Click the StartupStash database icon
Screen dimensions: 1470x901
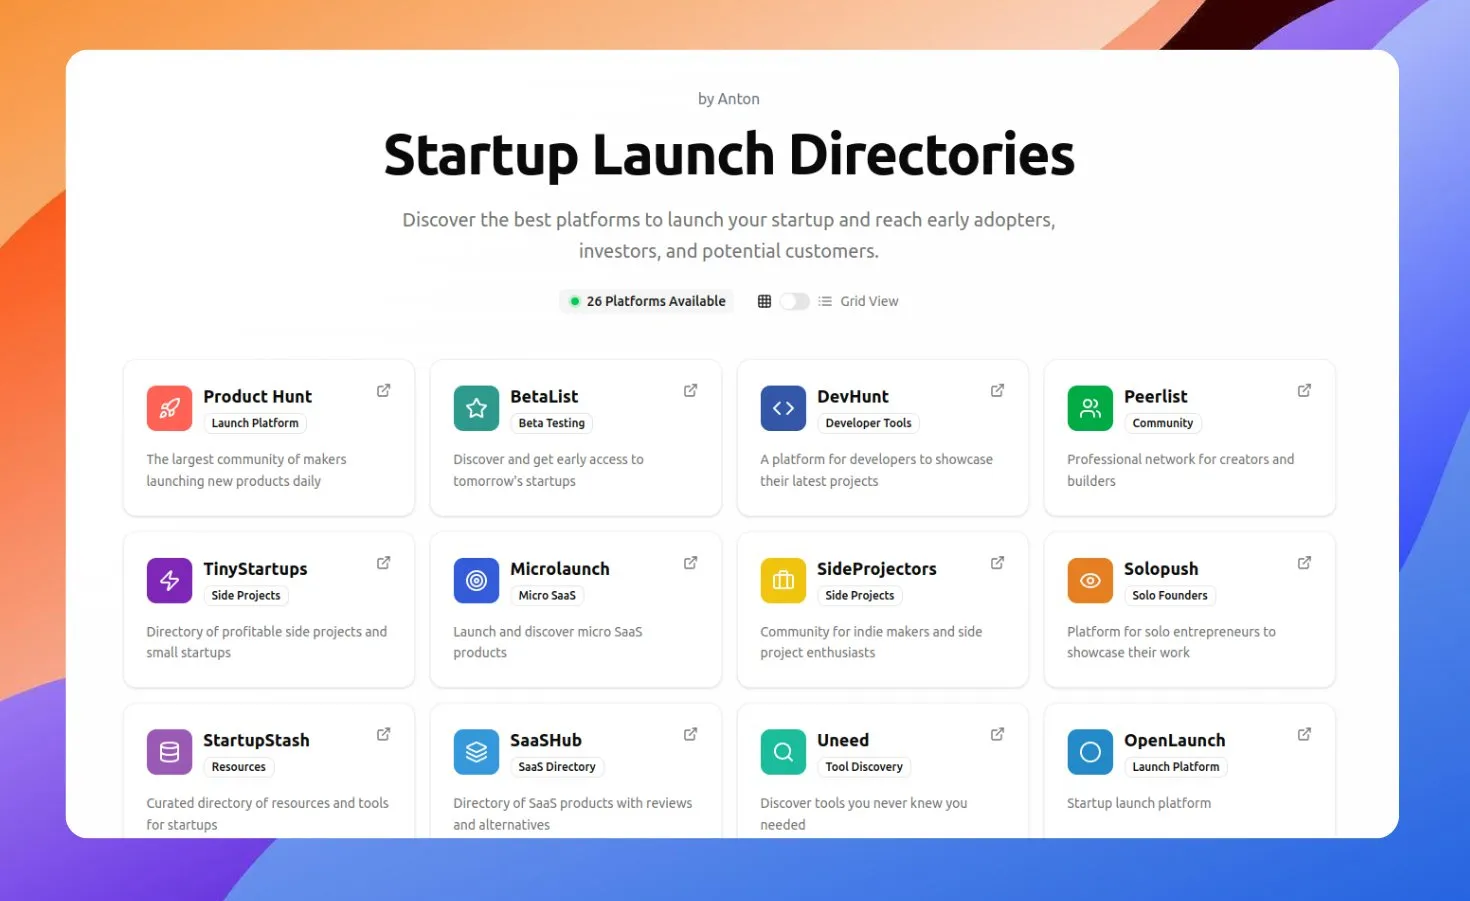point(169,752)
